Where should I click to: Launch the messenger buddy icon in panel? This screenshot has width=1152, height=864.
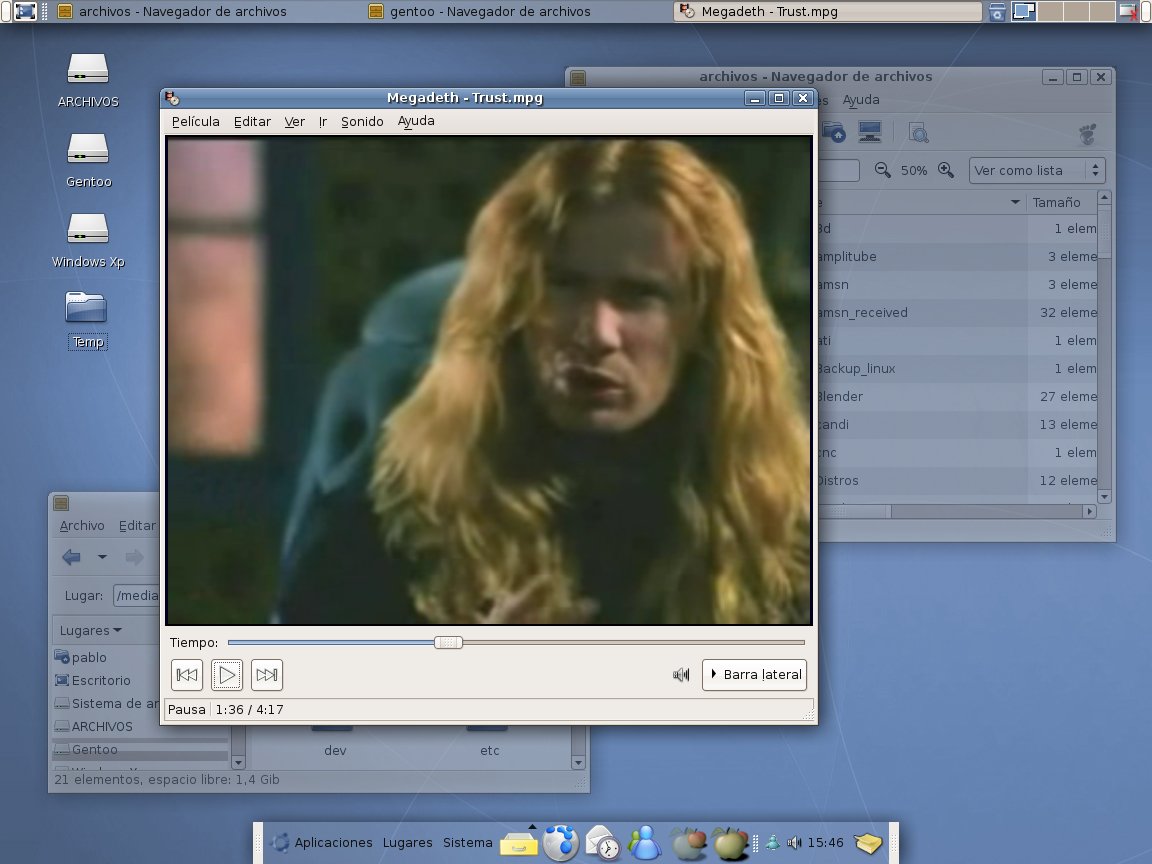coord(644,842)
